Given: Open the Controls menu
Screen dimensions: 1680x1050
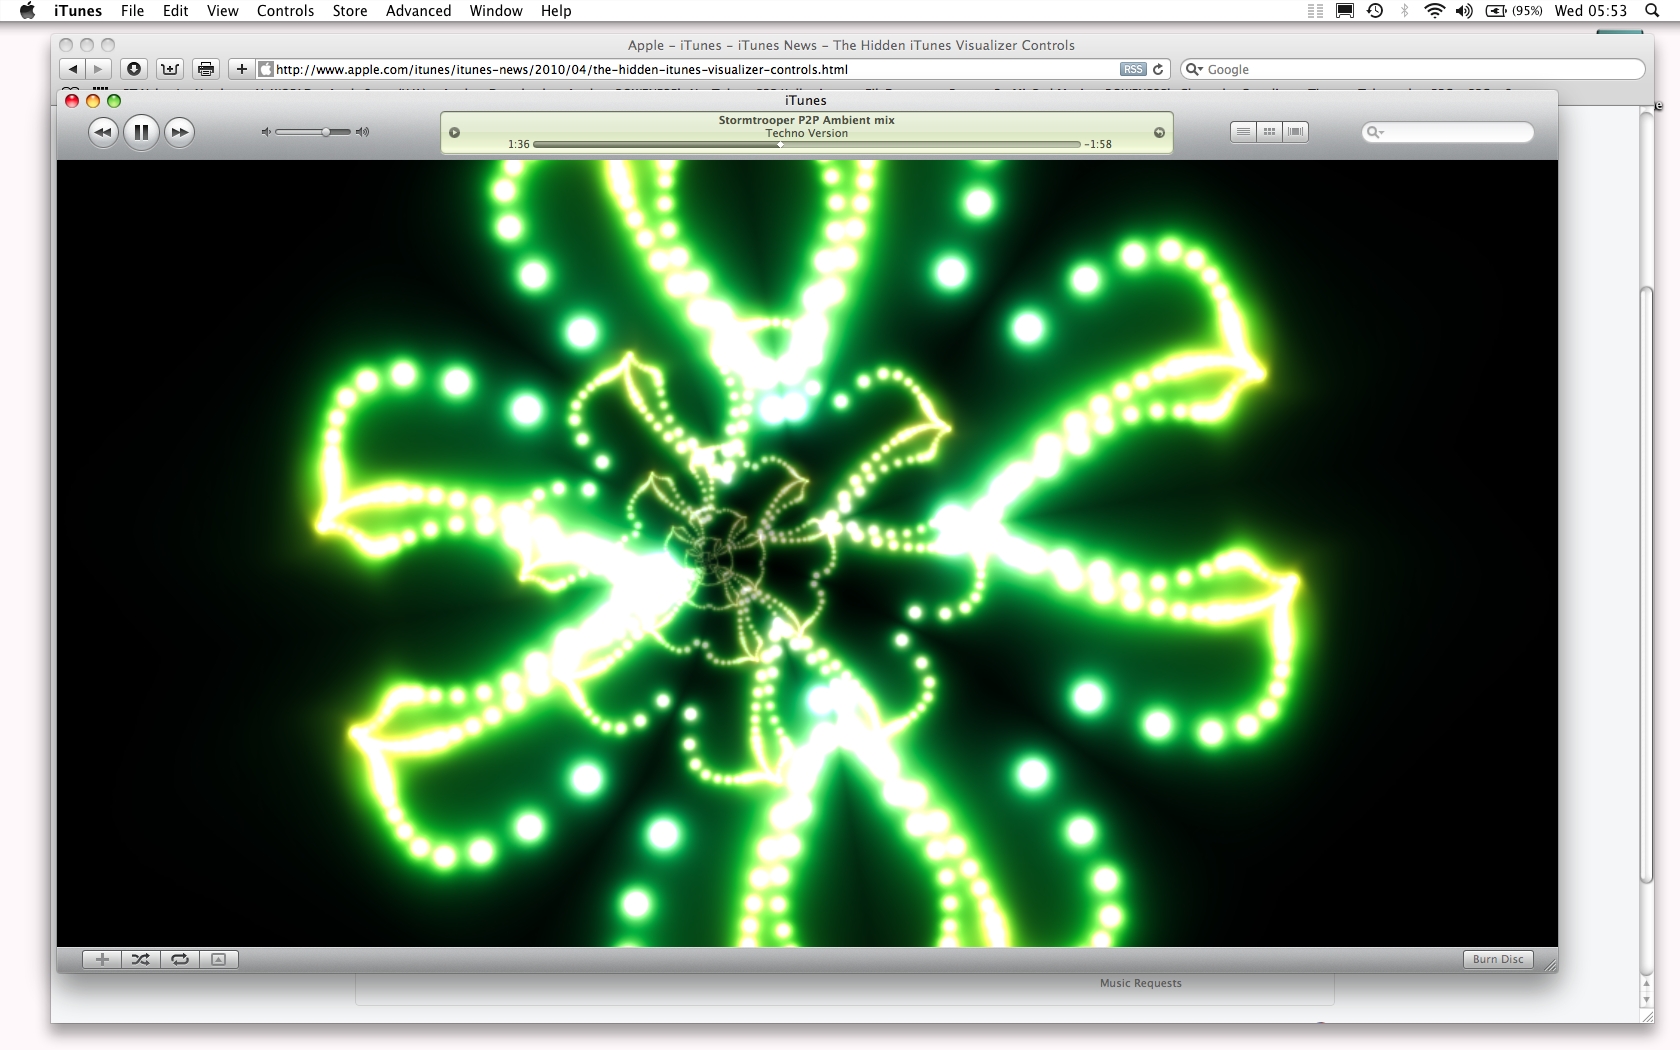Looking at the screenshot, I should click(285, 11).
